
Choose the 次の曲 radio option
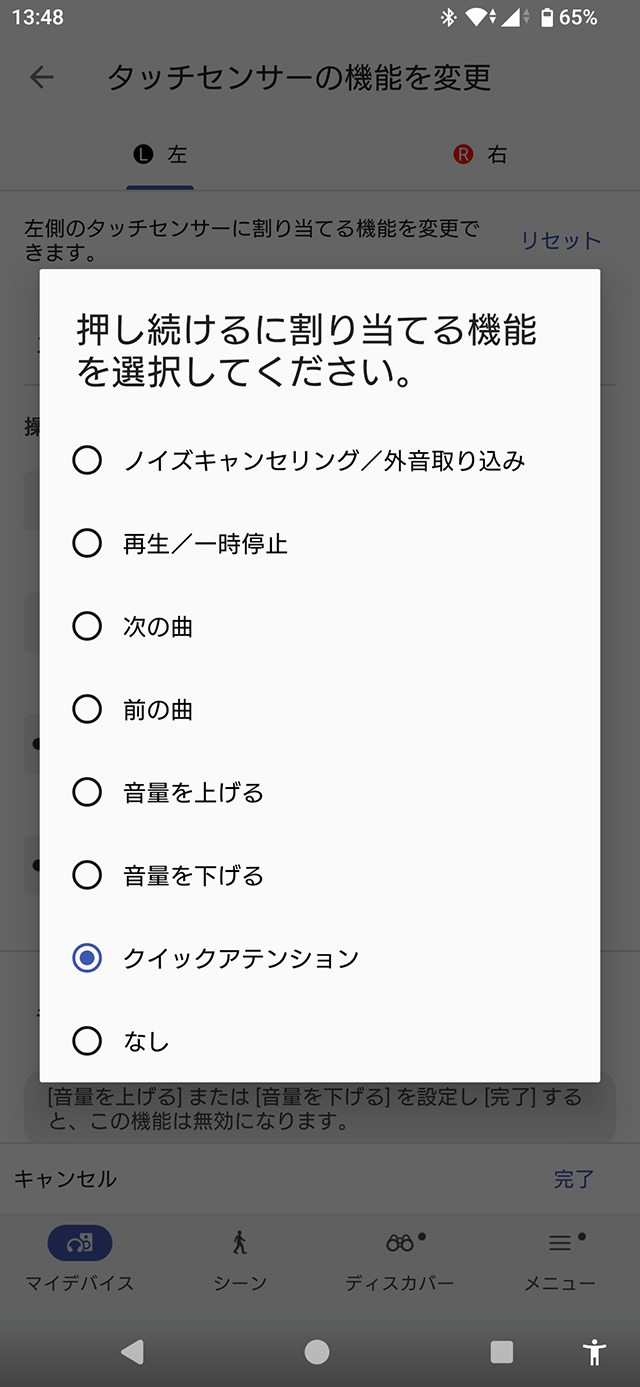(x=88, y=627)
